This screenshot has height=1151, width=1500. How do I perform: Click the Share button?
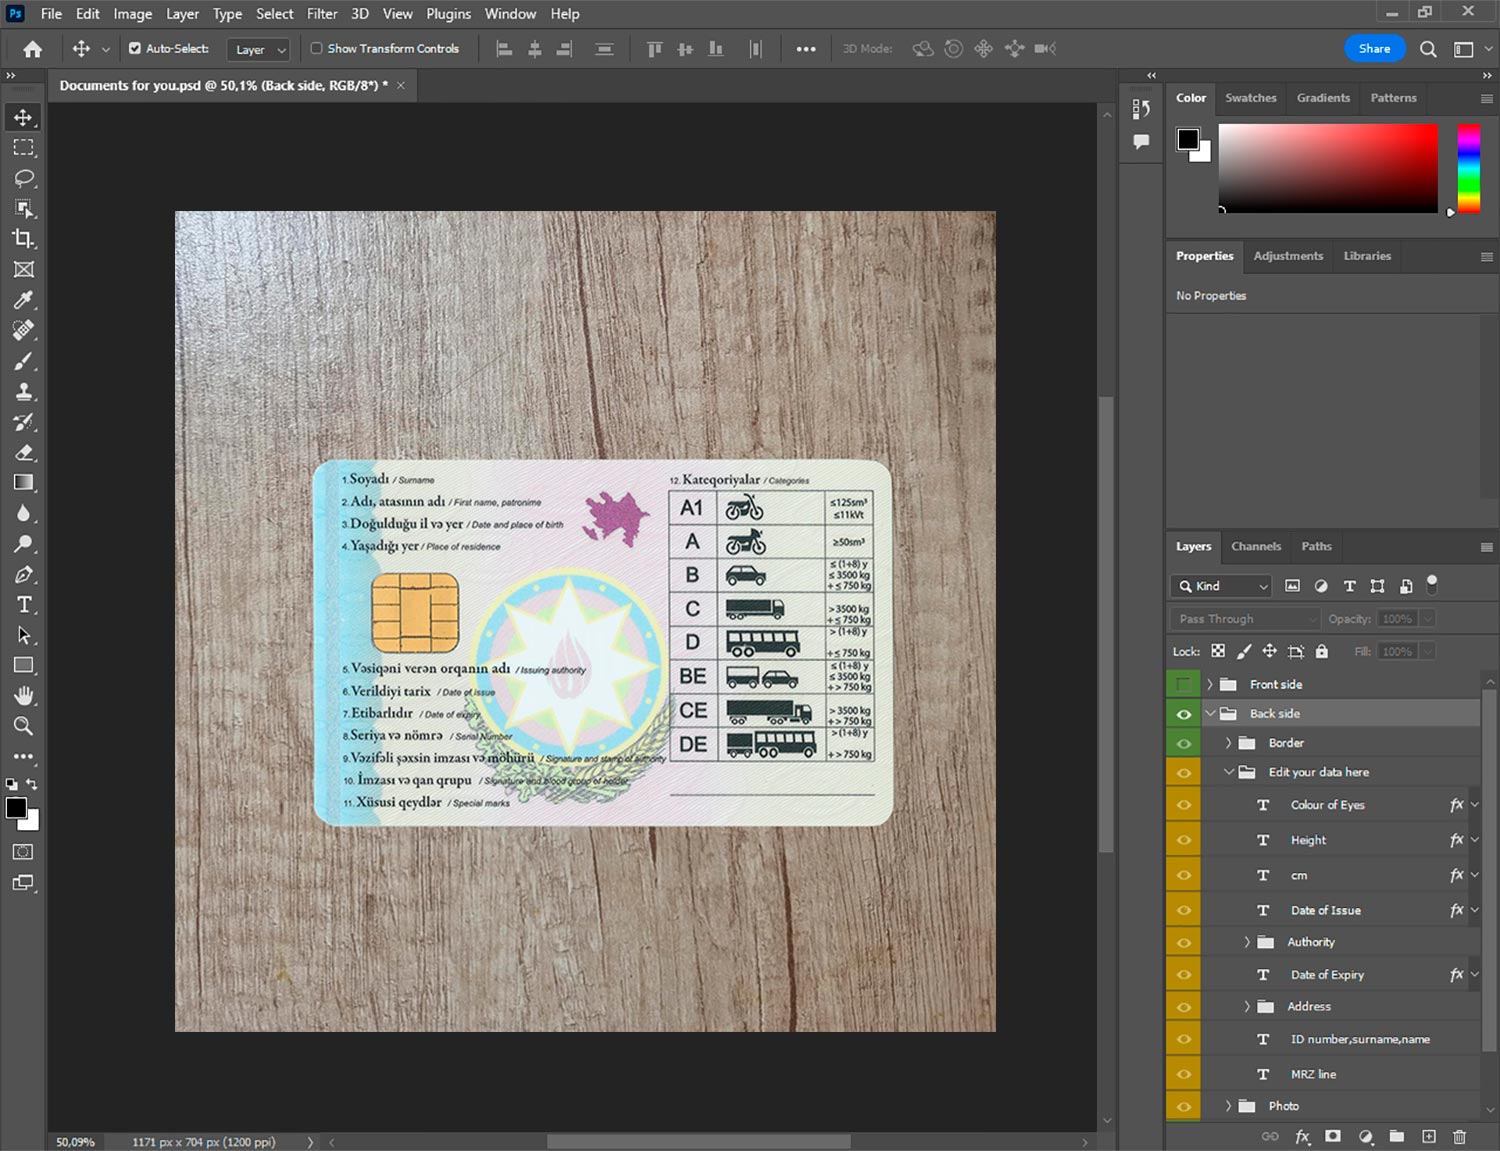tap(1374, 48)
